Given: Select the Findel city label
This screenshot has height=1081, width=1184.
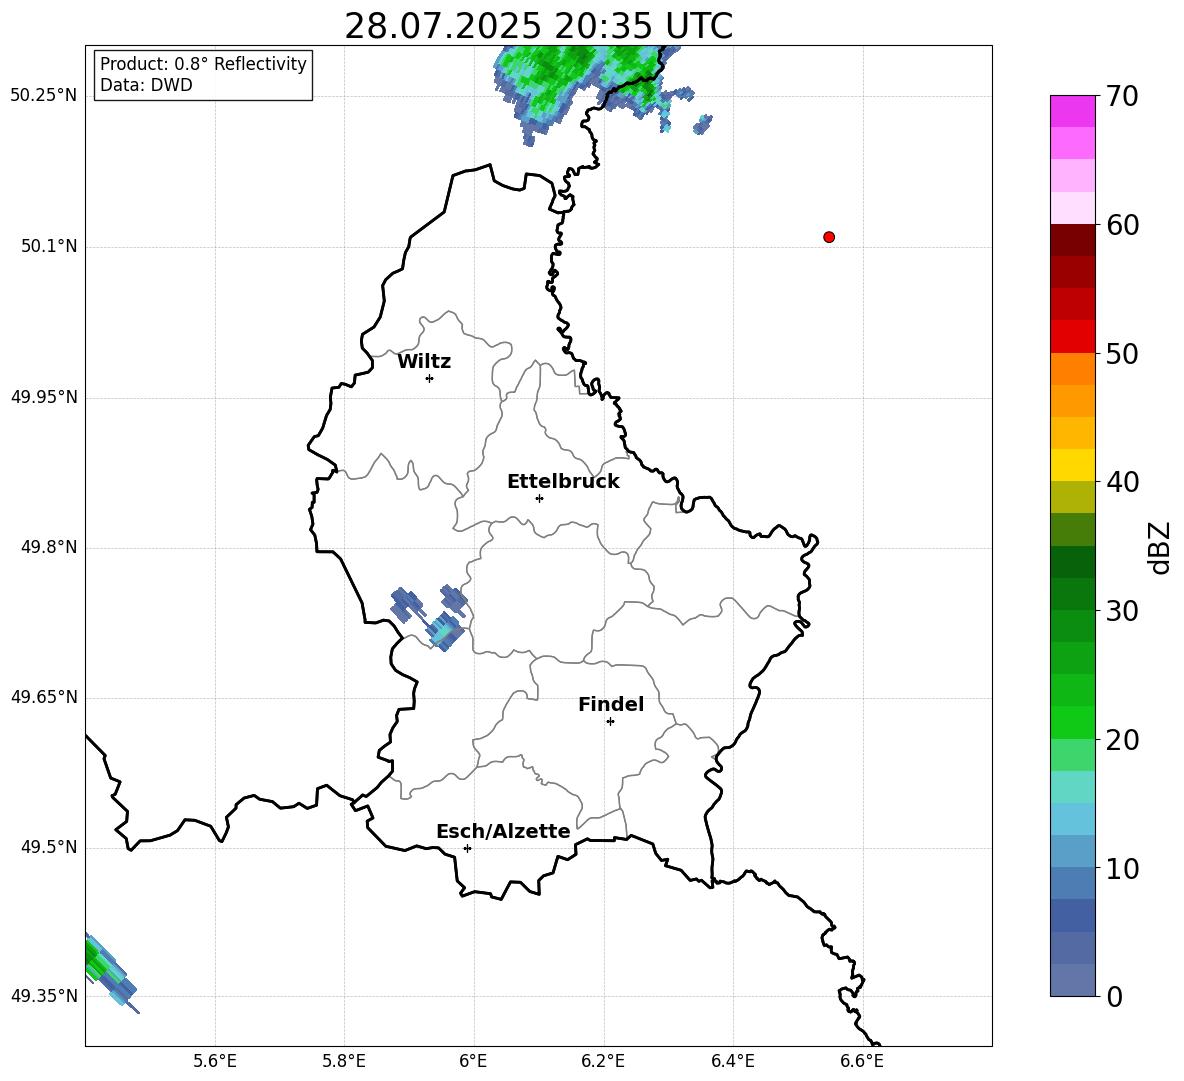Looking at the screenshot, I should coord(611,704).
